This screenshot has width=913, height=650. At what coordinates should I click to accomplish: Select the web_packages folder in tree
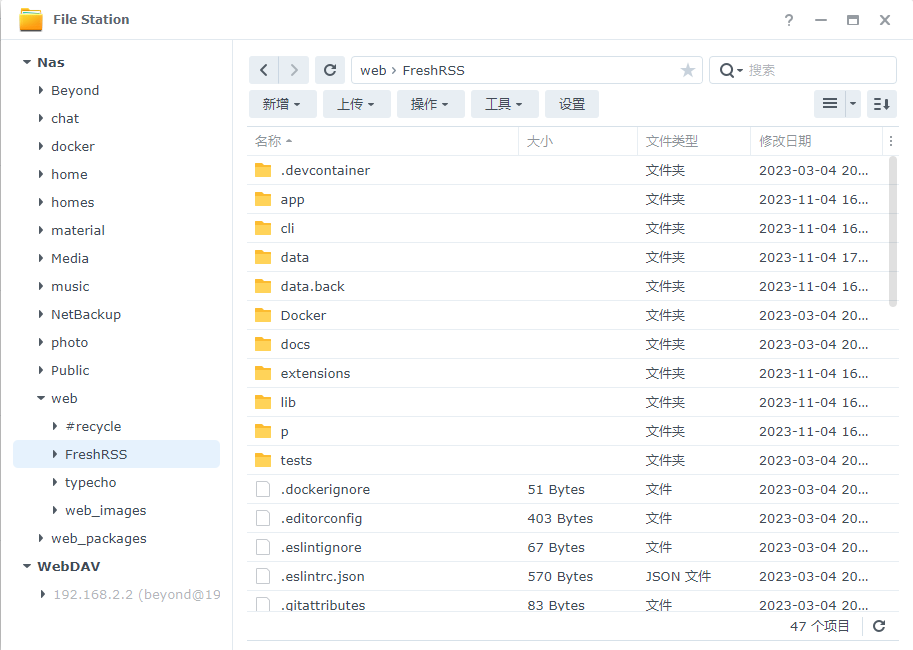[99, 538]
